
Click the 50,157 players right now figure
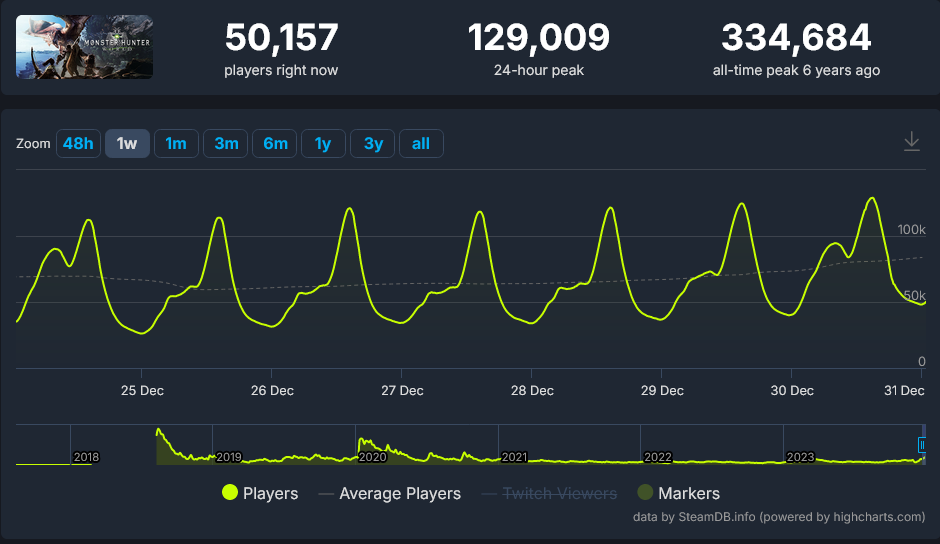tap(281, 38)
